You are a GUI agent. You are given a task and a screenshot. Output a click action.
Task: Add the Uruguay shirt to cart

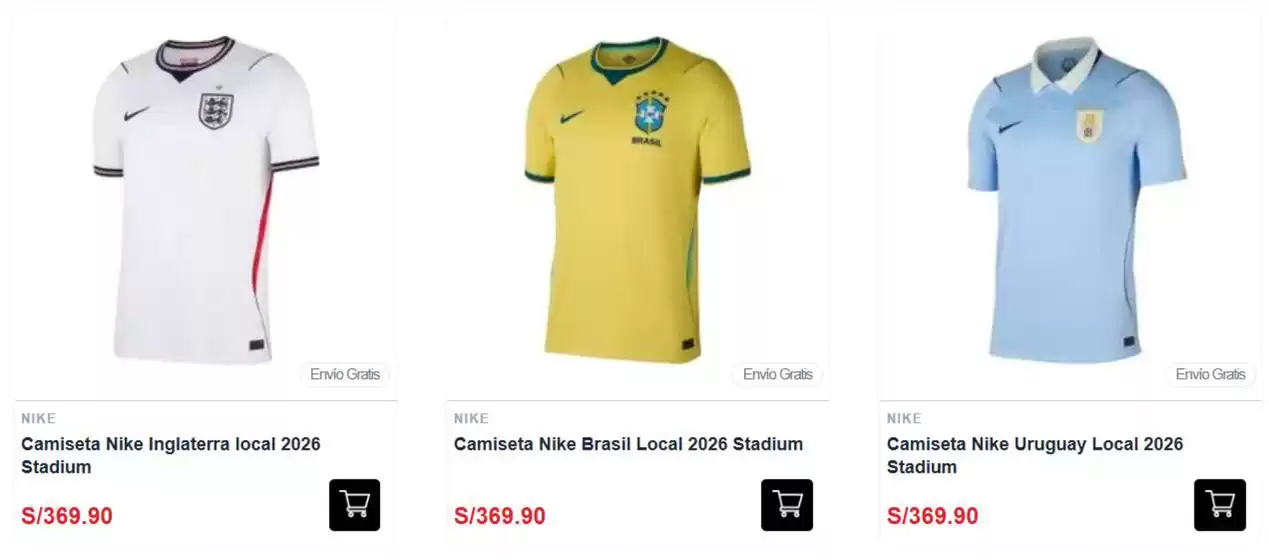1220,505
